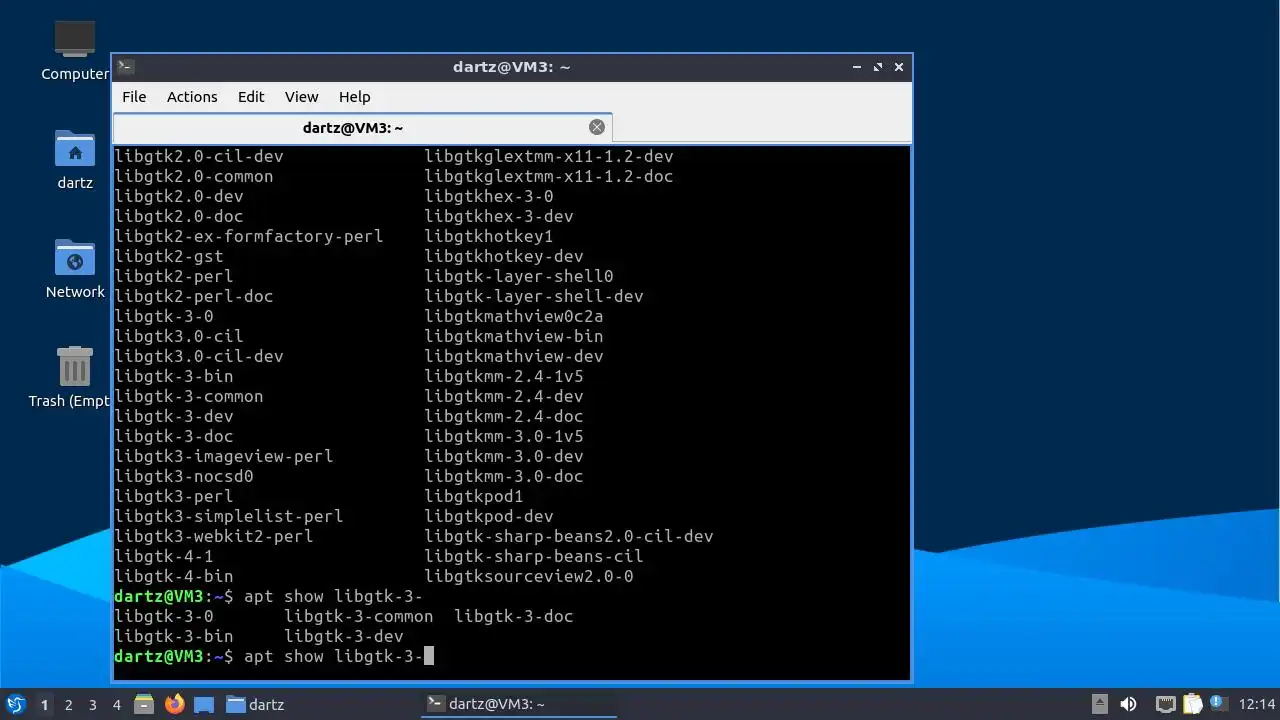Click 'libgtksourceview2.0-0' in the listing
The image size is (1280, 720).
(529, 576)
